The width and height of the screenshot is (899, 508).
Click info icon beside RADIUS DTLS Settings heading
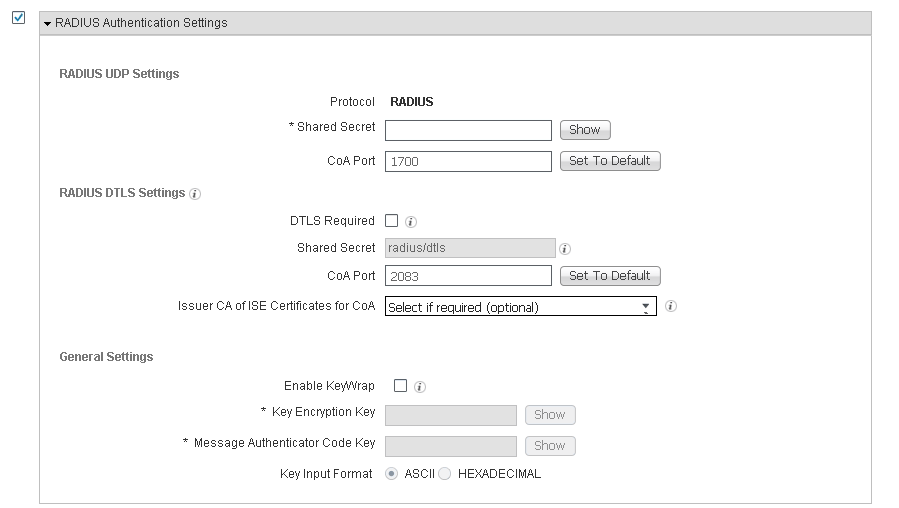[195, 194]
